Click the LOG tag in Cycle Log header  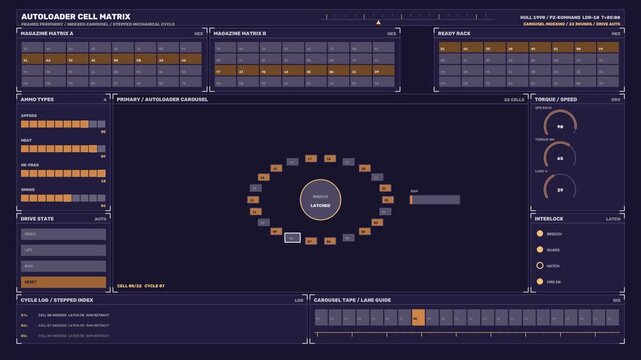299,300
